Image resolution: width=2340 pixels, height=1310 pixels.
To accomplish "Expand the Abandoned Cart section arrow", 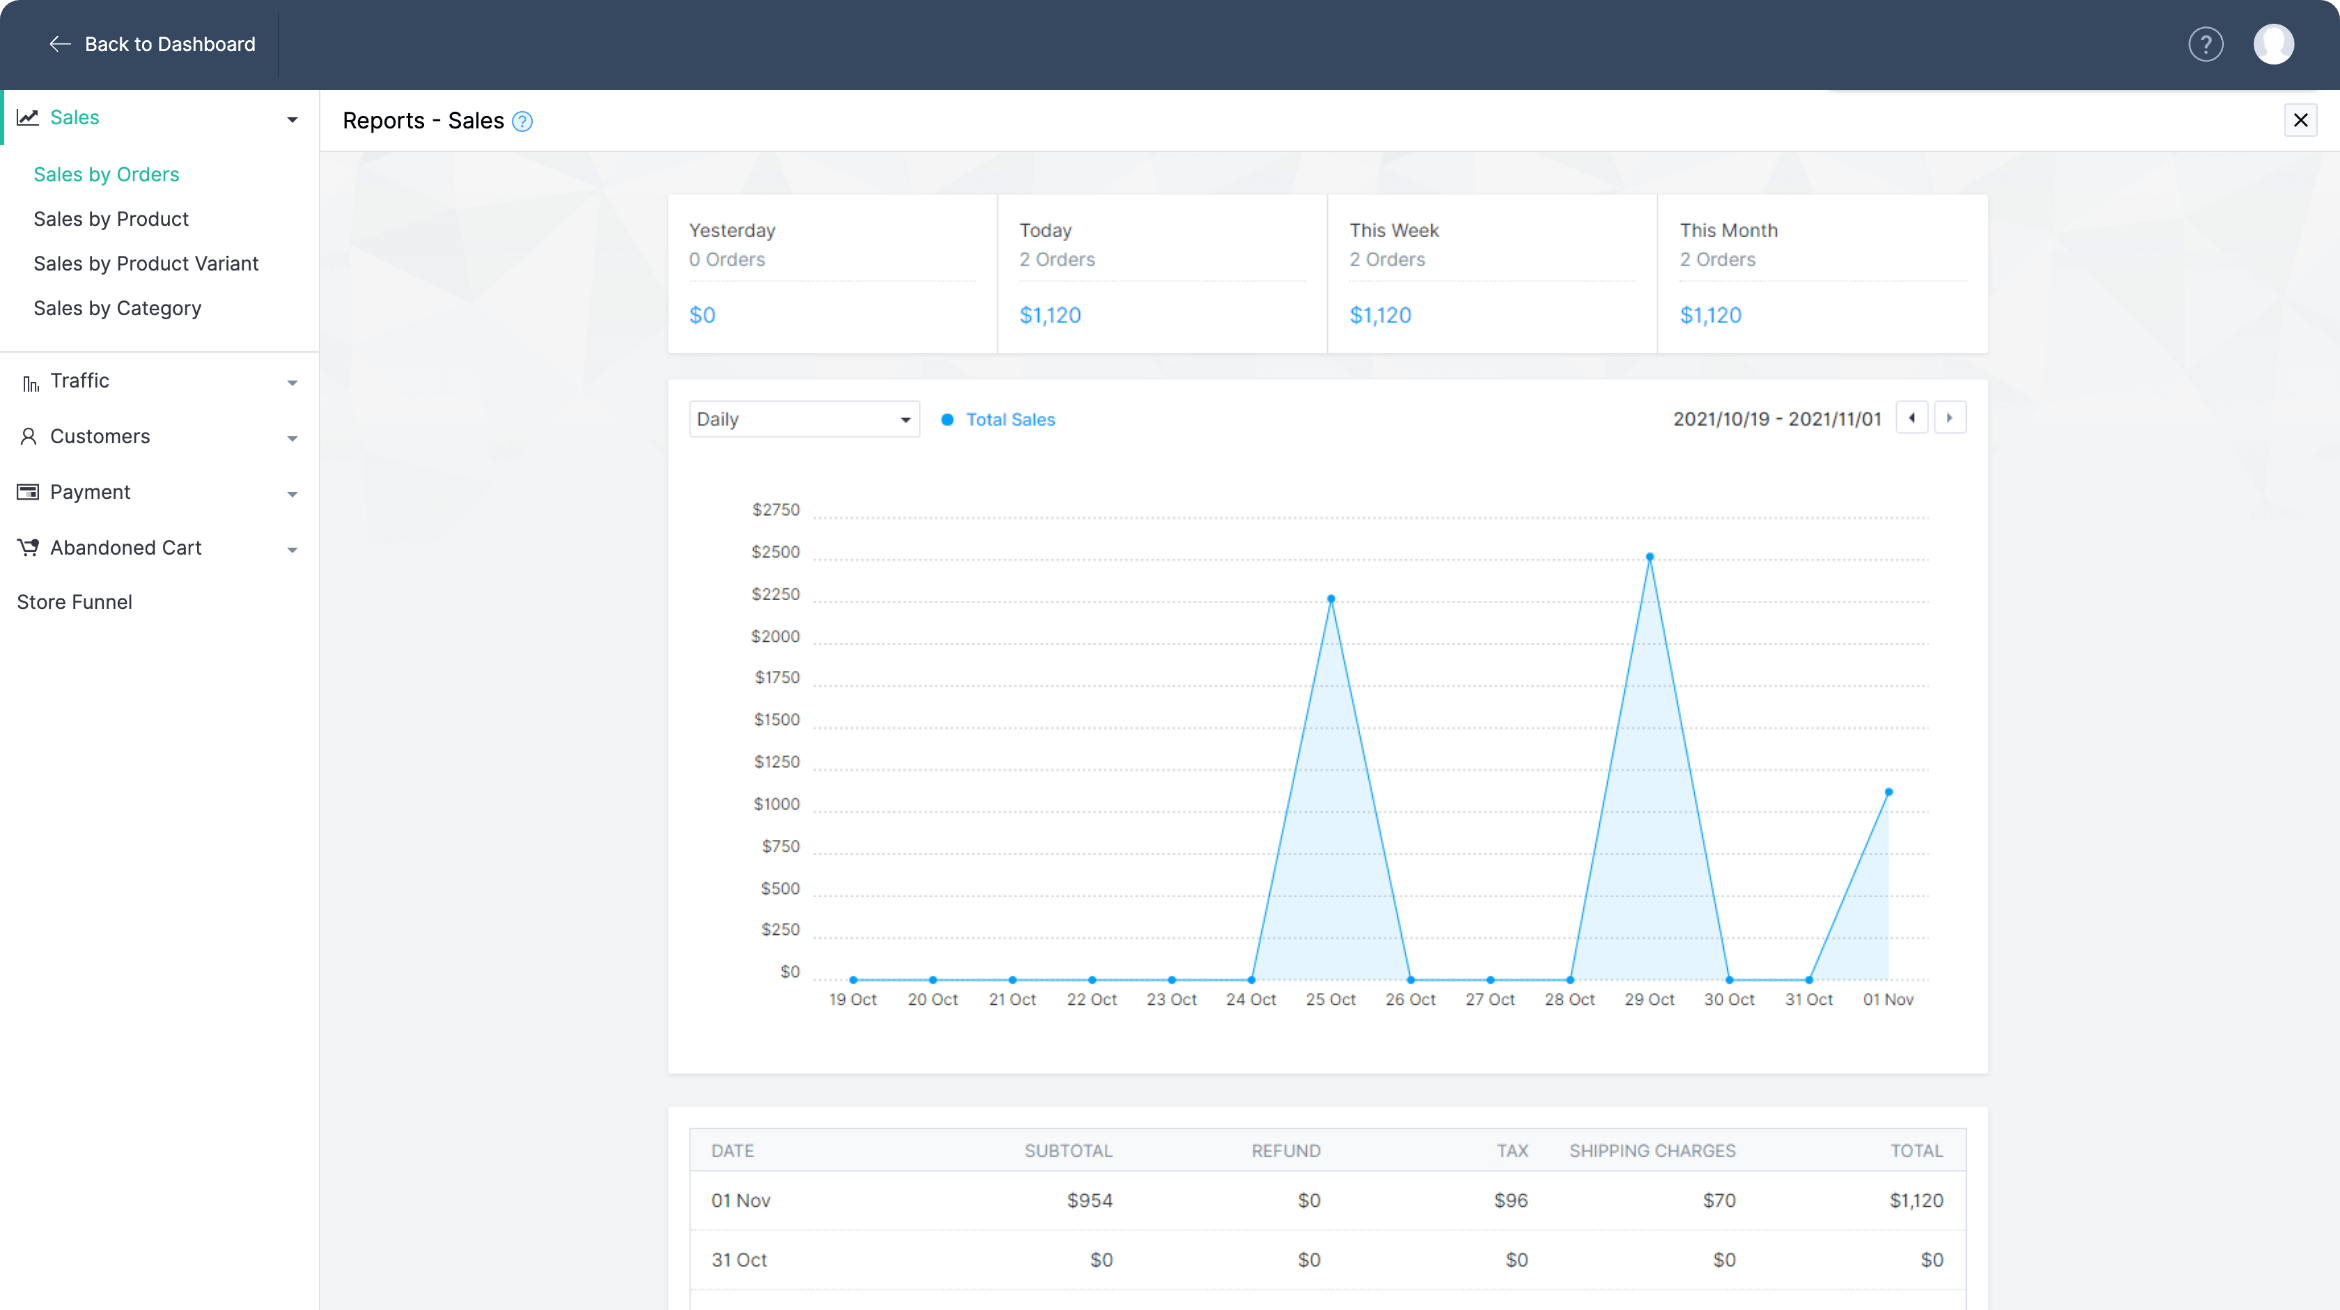I will click(x=292, y=550).
